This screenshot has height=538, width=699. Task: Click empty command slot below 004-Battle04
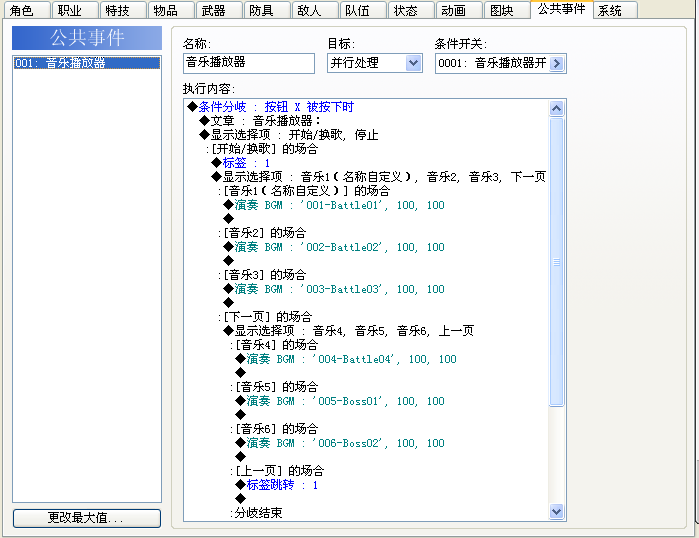(x=241, y=372)
